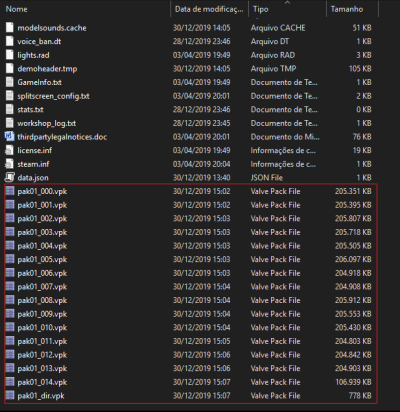Click the data.json file icon
Image resolution: width=400 pixels, height=412 pixels.
pos(10,177)
